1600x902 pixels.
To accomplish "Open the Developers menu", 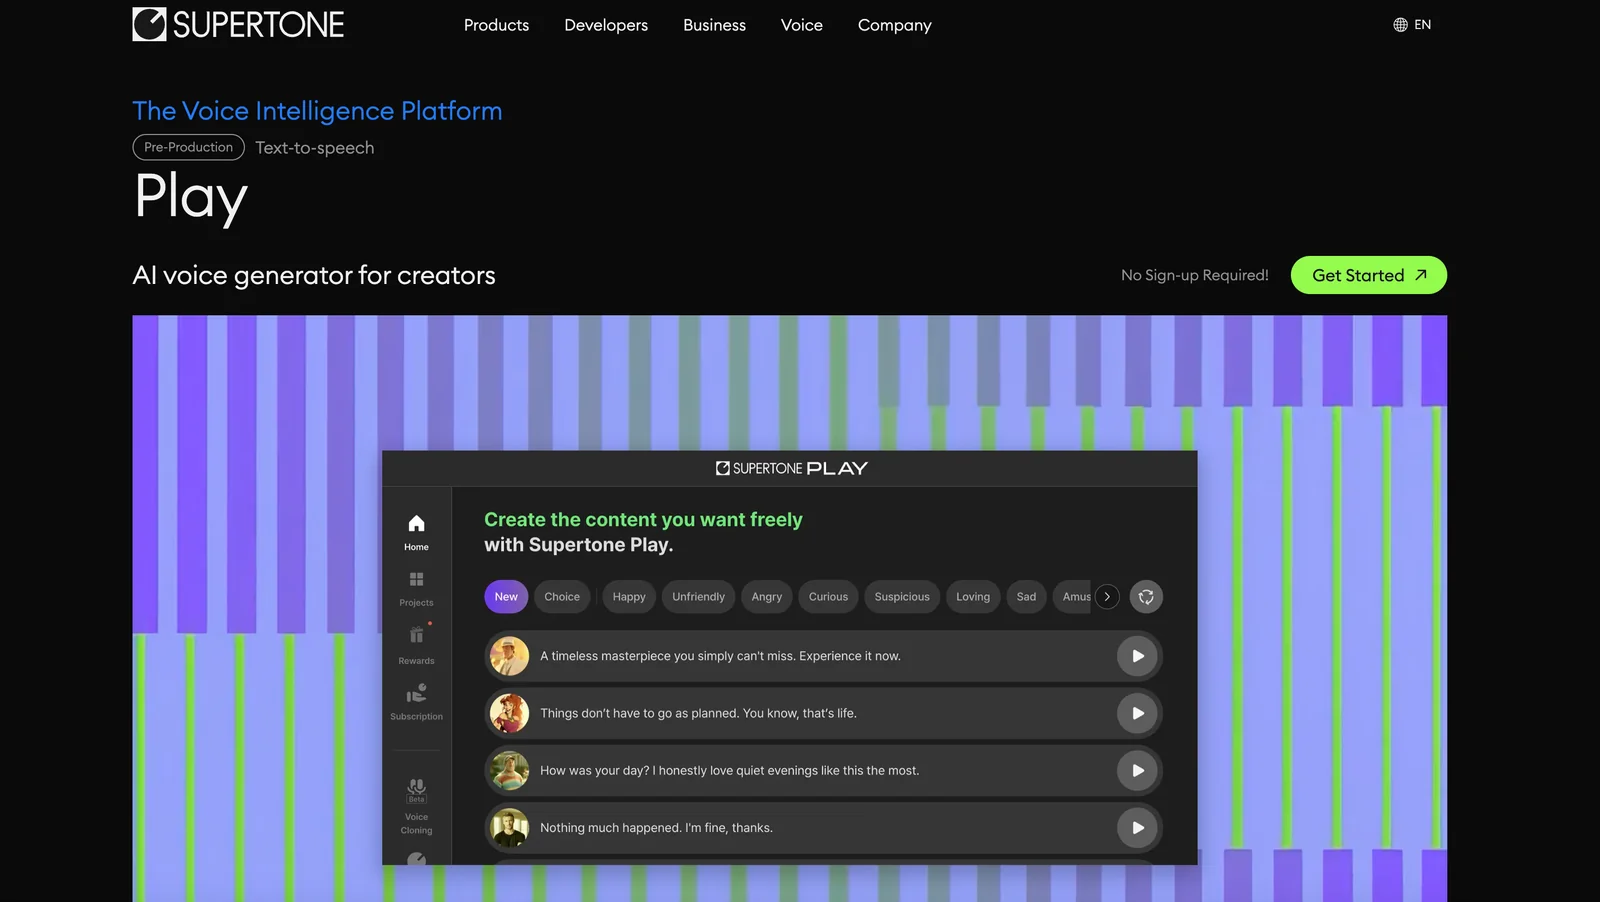I will click(x=605, y=25).
